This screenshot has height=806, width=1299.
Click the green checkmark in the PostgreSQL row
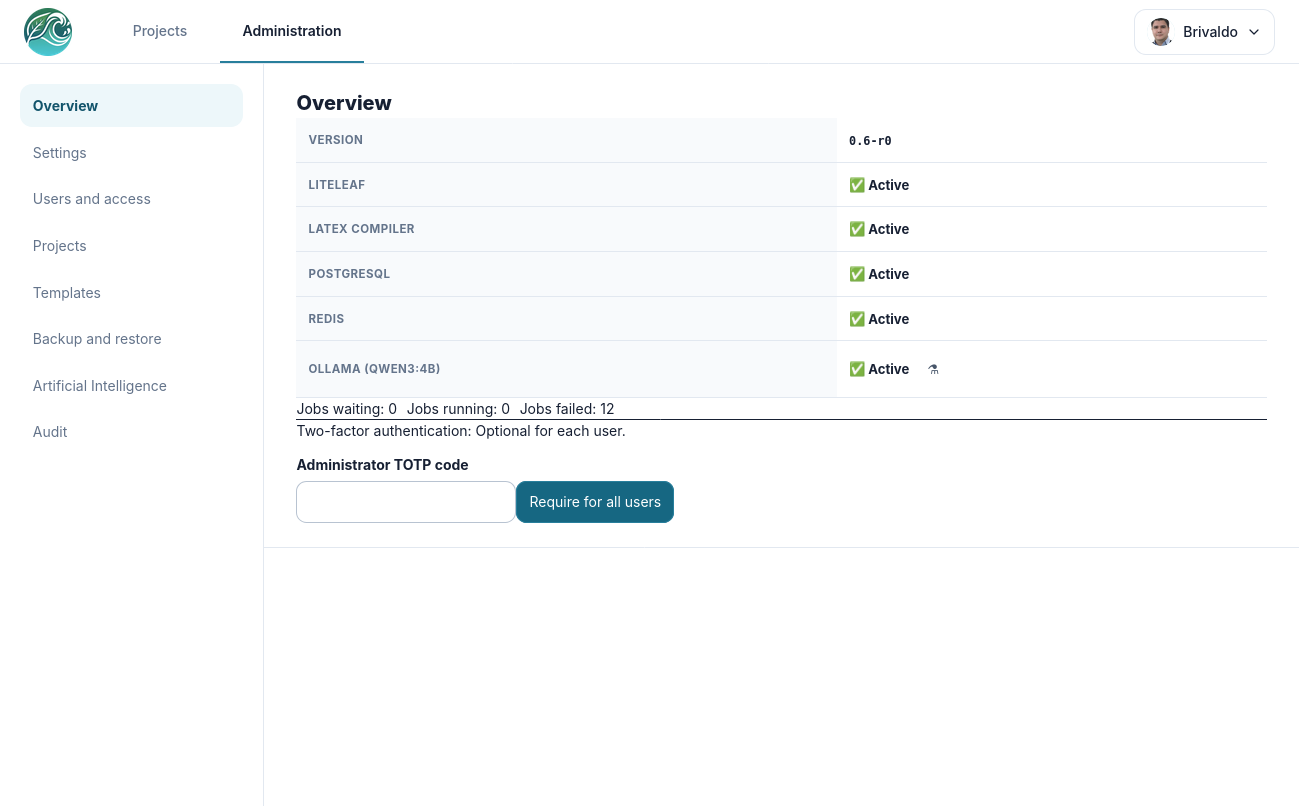857,274
